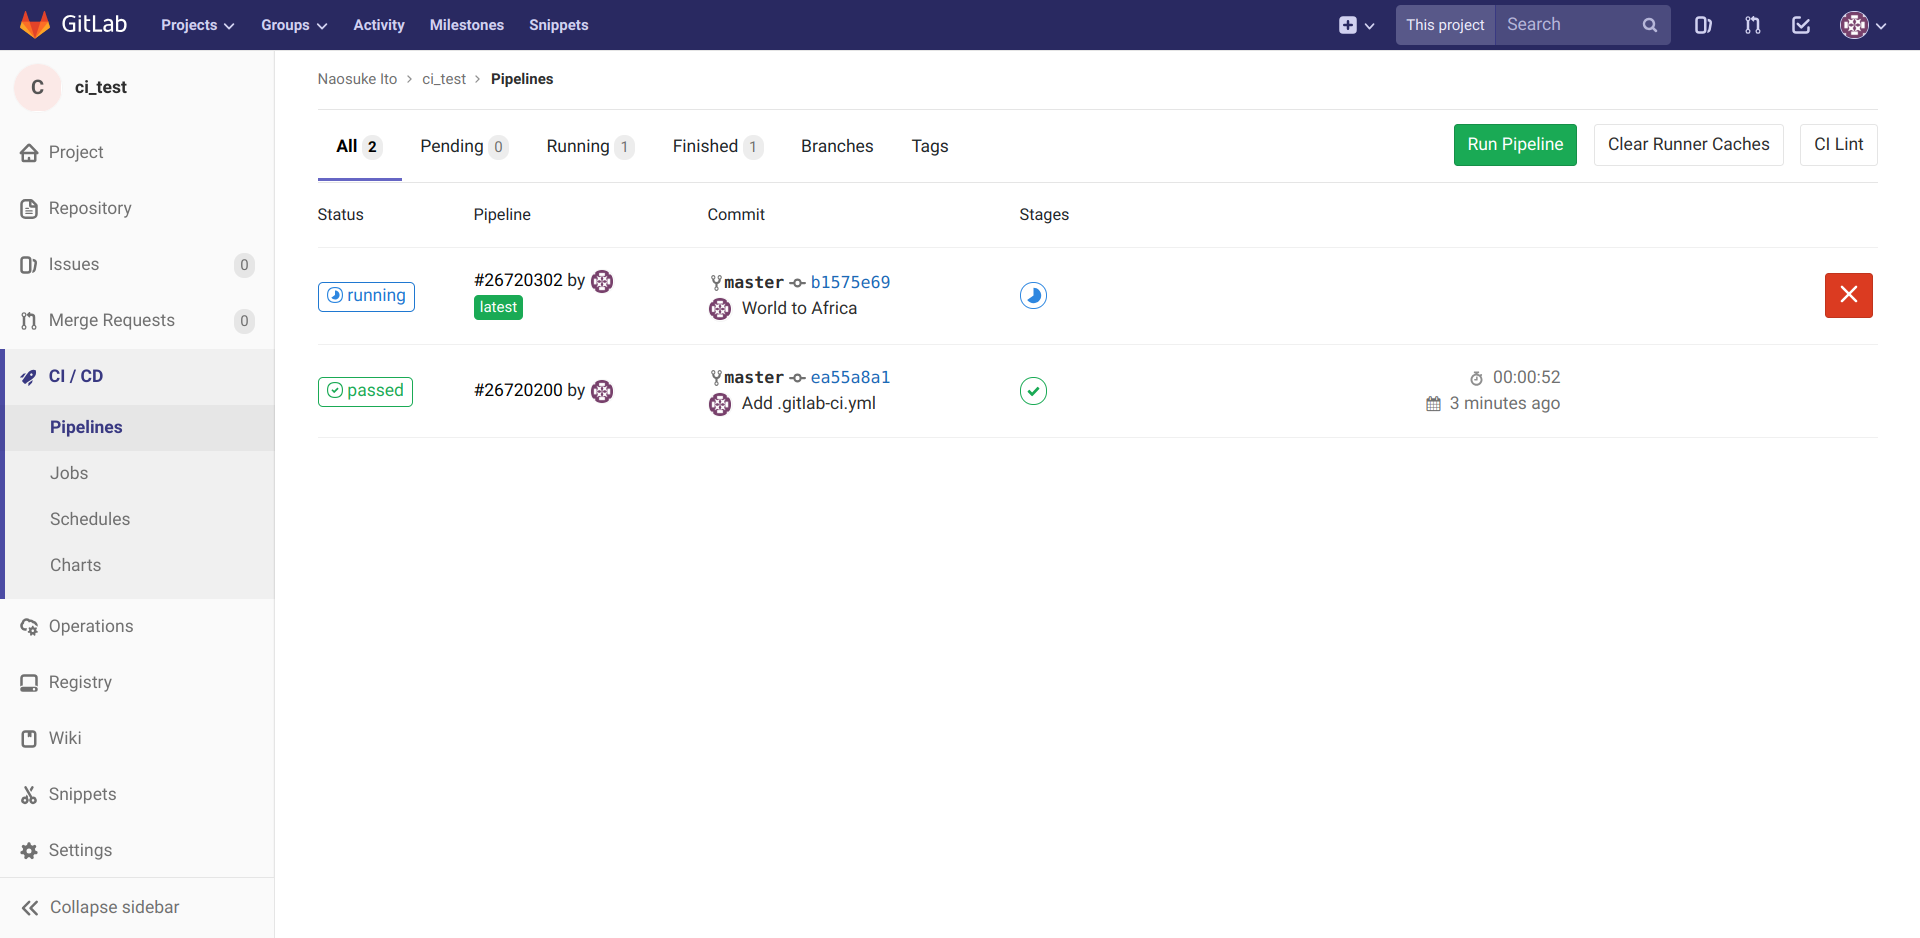Open the user avatar menu

(1863, 25)
